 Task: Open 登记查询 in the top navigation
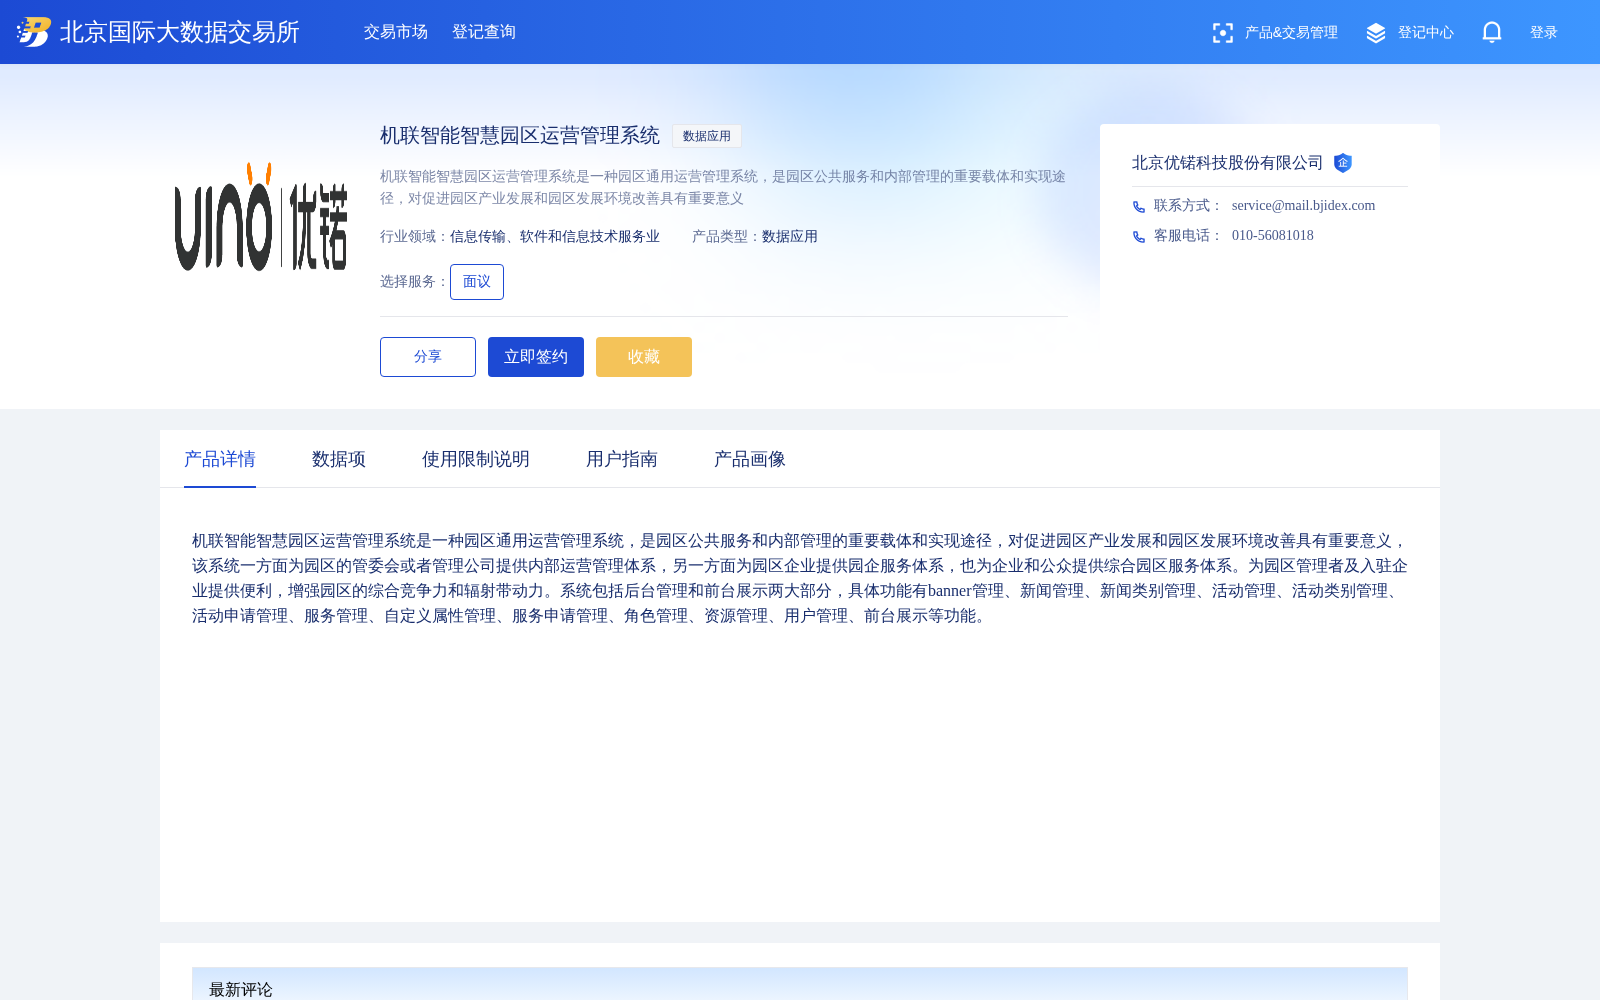pos(484,32)
